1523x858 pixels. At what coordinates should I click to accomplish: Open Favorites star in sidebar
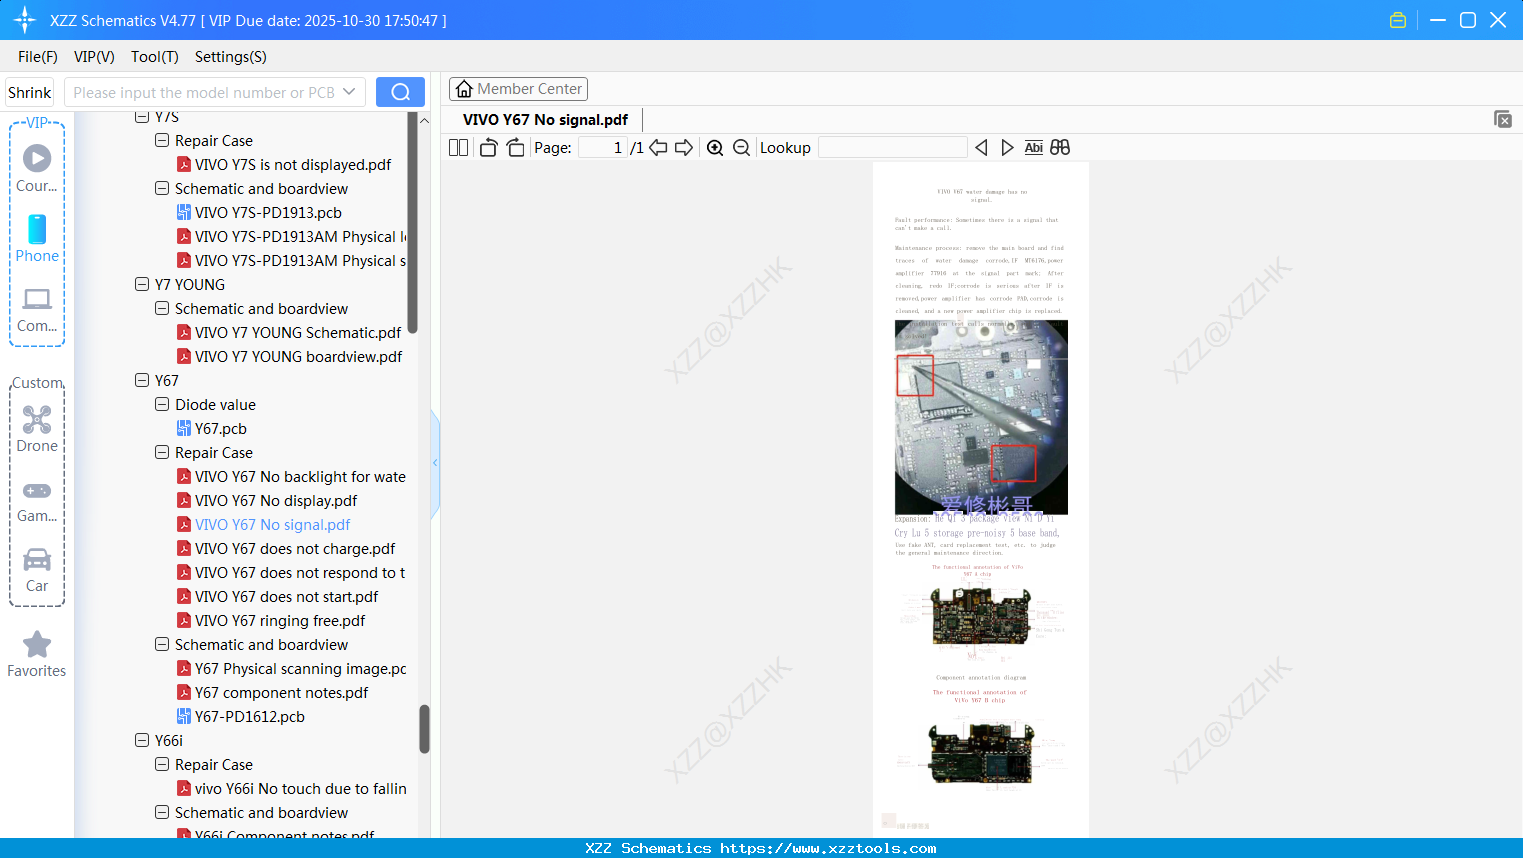37,654
